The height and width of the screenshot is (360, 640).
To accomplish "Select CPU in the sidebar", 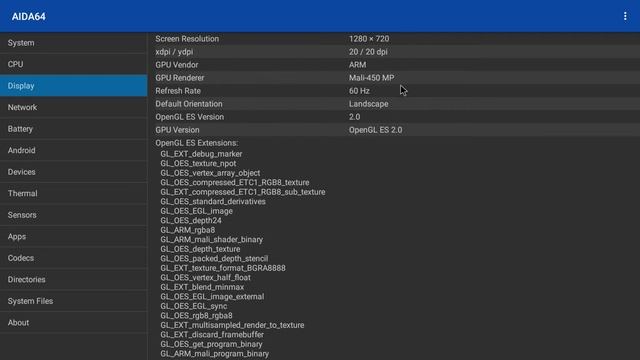I will coord(73,64).
